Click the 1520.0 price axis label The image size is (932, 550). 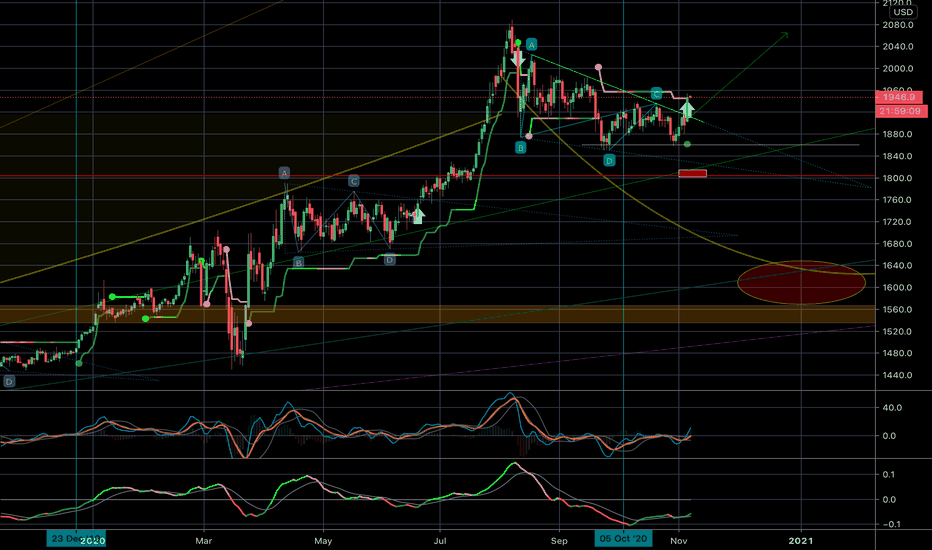pyautogui.click(x=898, y=331)
